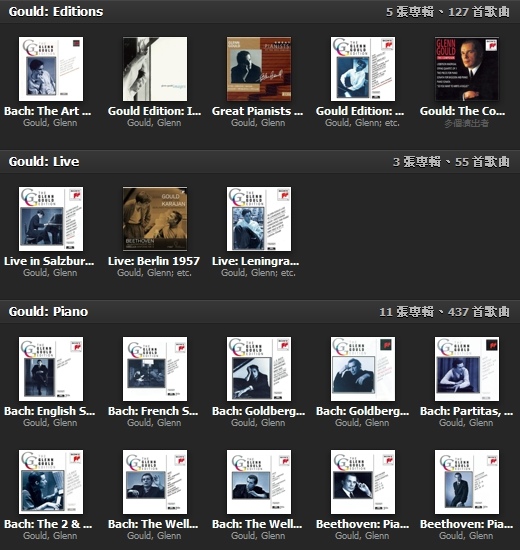This screenshot has width=520, height=550.
Task: Select the Gould Karajan Berlin 1957 cover
Action: click(155, 219)
